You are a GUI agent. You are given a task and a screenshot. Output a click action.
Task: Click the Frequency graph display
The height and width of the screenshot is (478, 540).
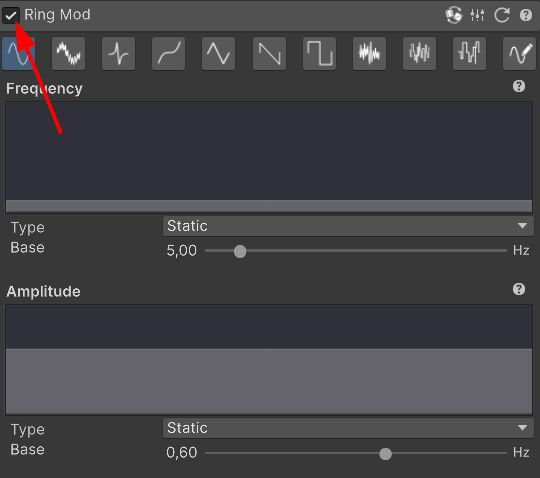(269, 157)
